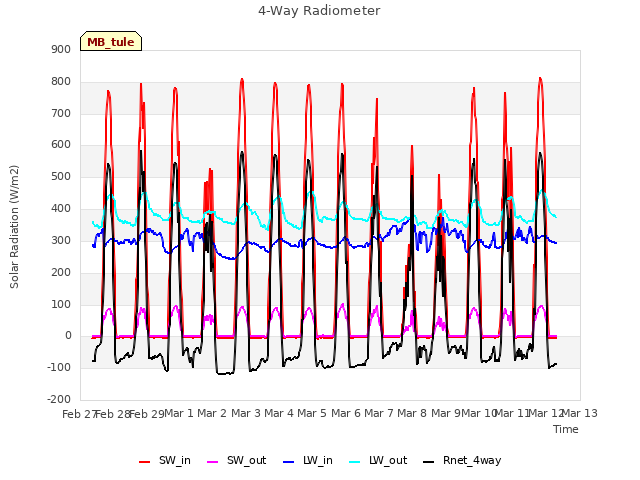
Task: Click the 4-Way Radiometer chart title
Action: pyautogui.click(x=319, y=11)
